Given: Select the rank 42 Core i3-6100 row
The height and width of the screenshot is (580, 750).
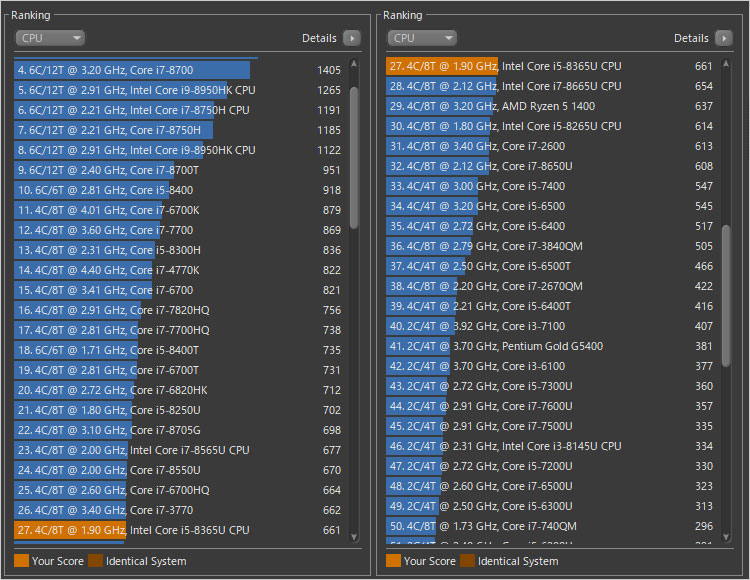Looking at the screenshot, I should coord(550,366).
